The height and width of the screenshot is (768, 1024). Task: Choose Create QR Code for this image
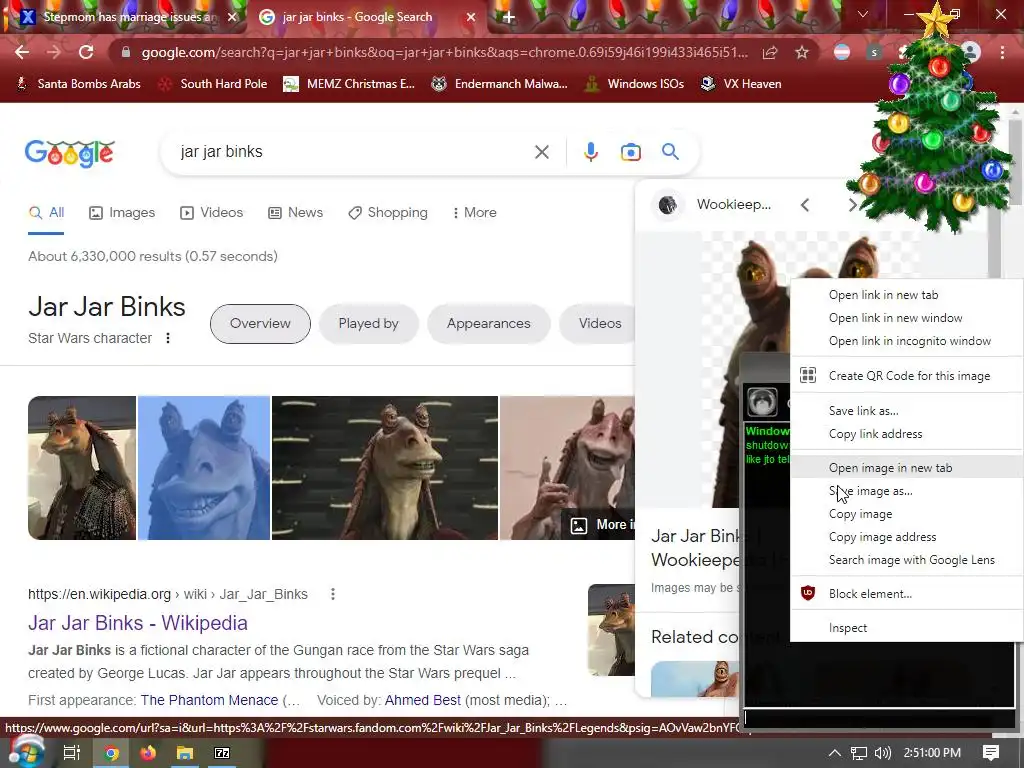pyautogui.click(x=906, y=376)
